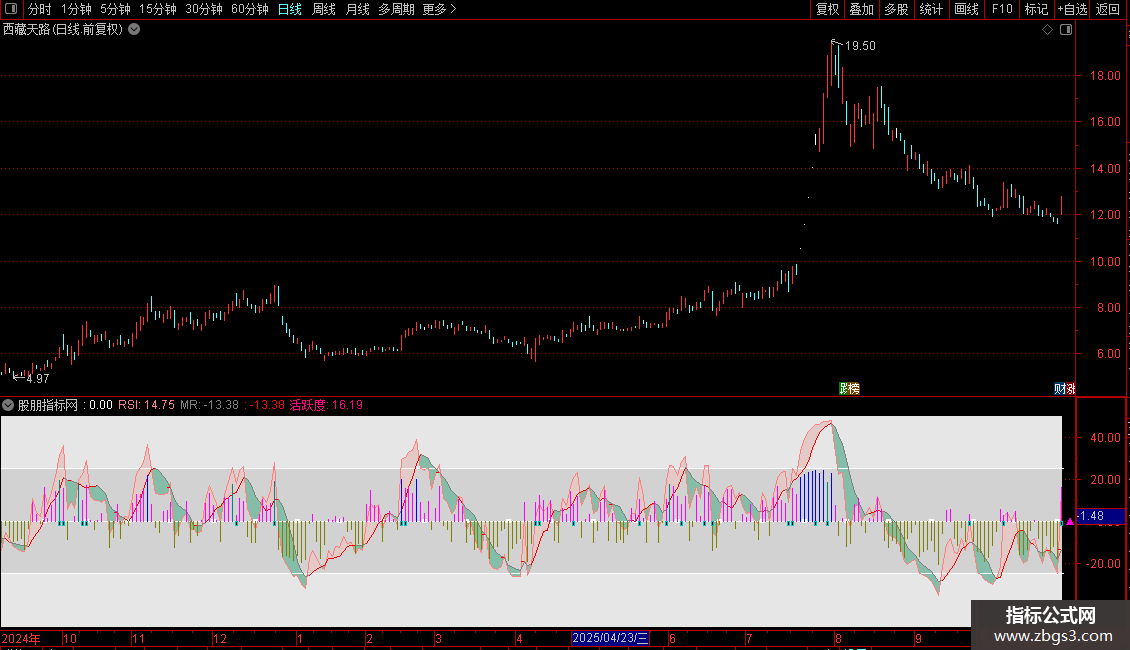Click the 返回 back button
Image resolution: width=1130 pixels, height=650 pixels.
click(1108, 9)
